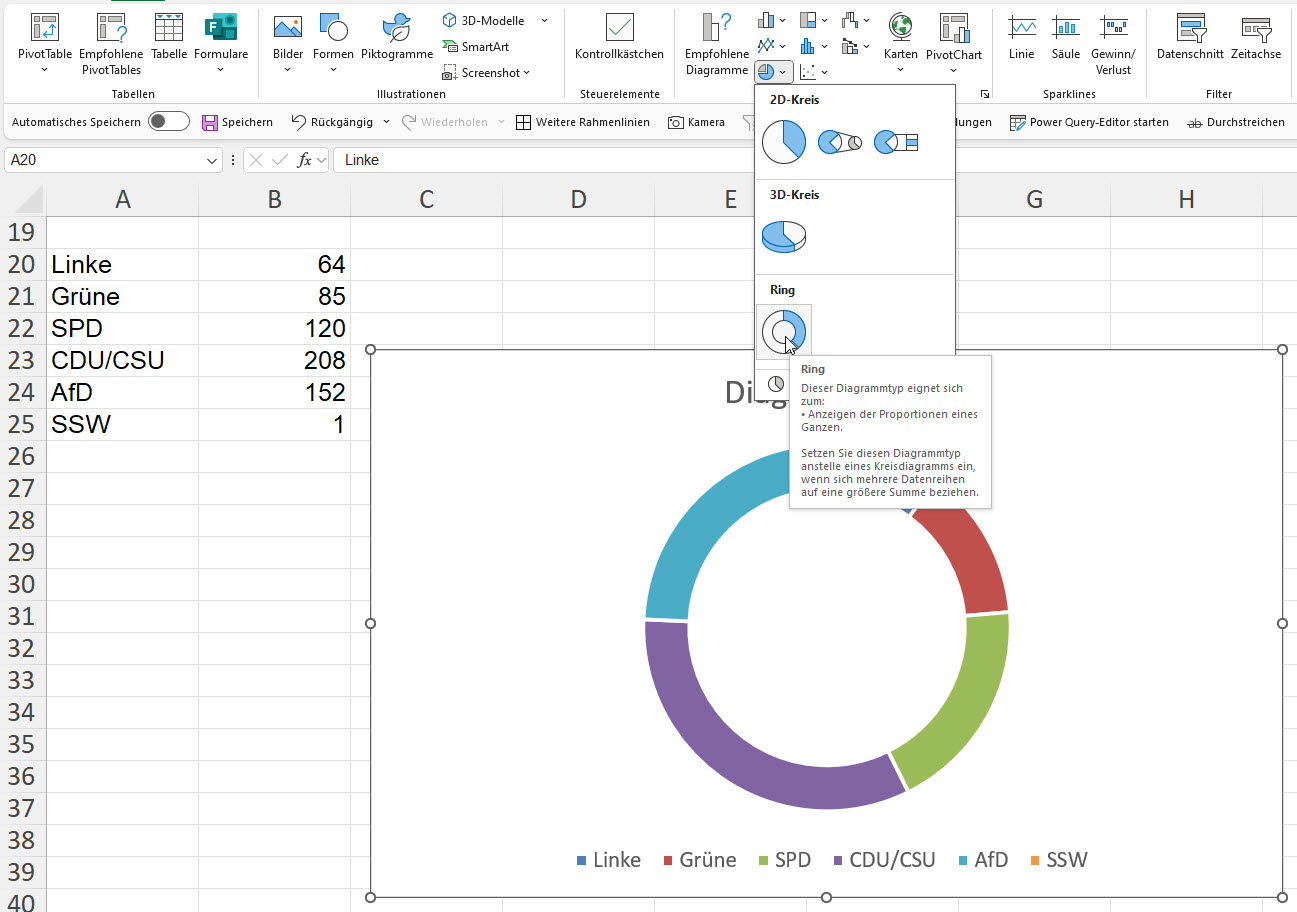
Task: Click the Empfohlene Diagramme icon
Action: coord(717,30)
